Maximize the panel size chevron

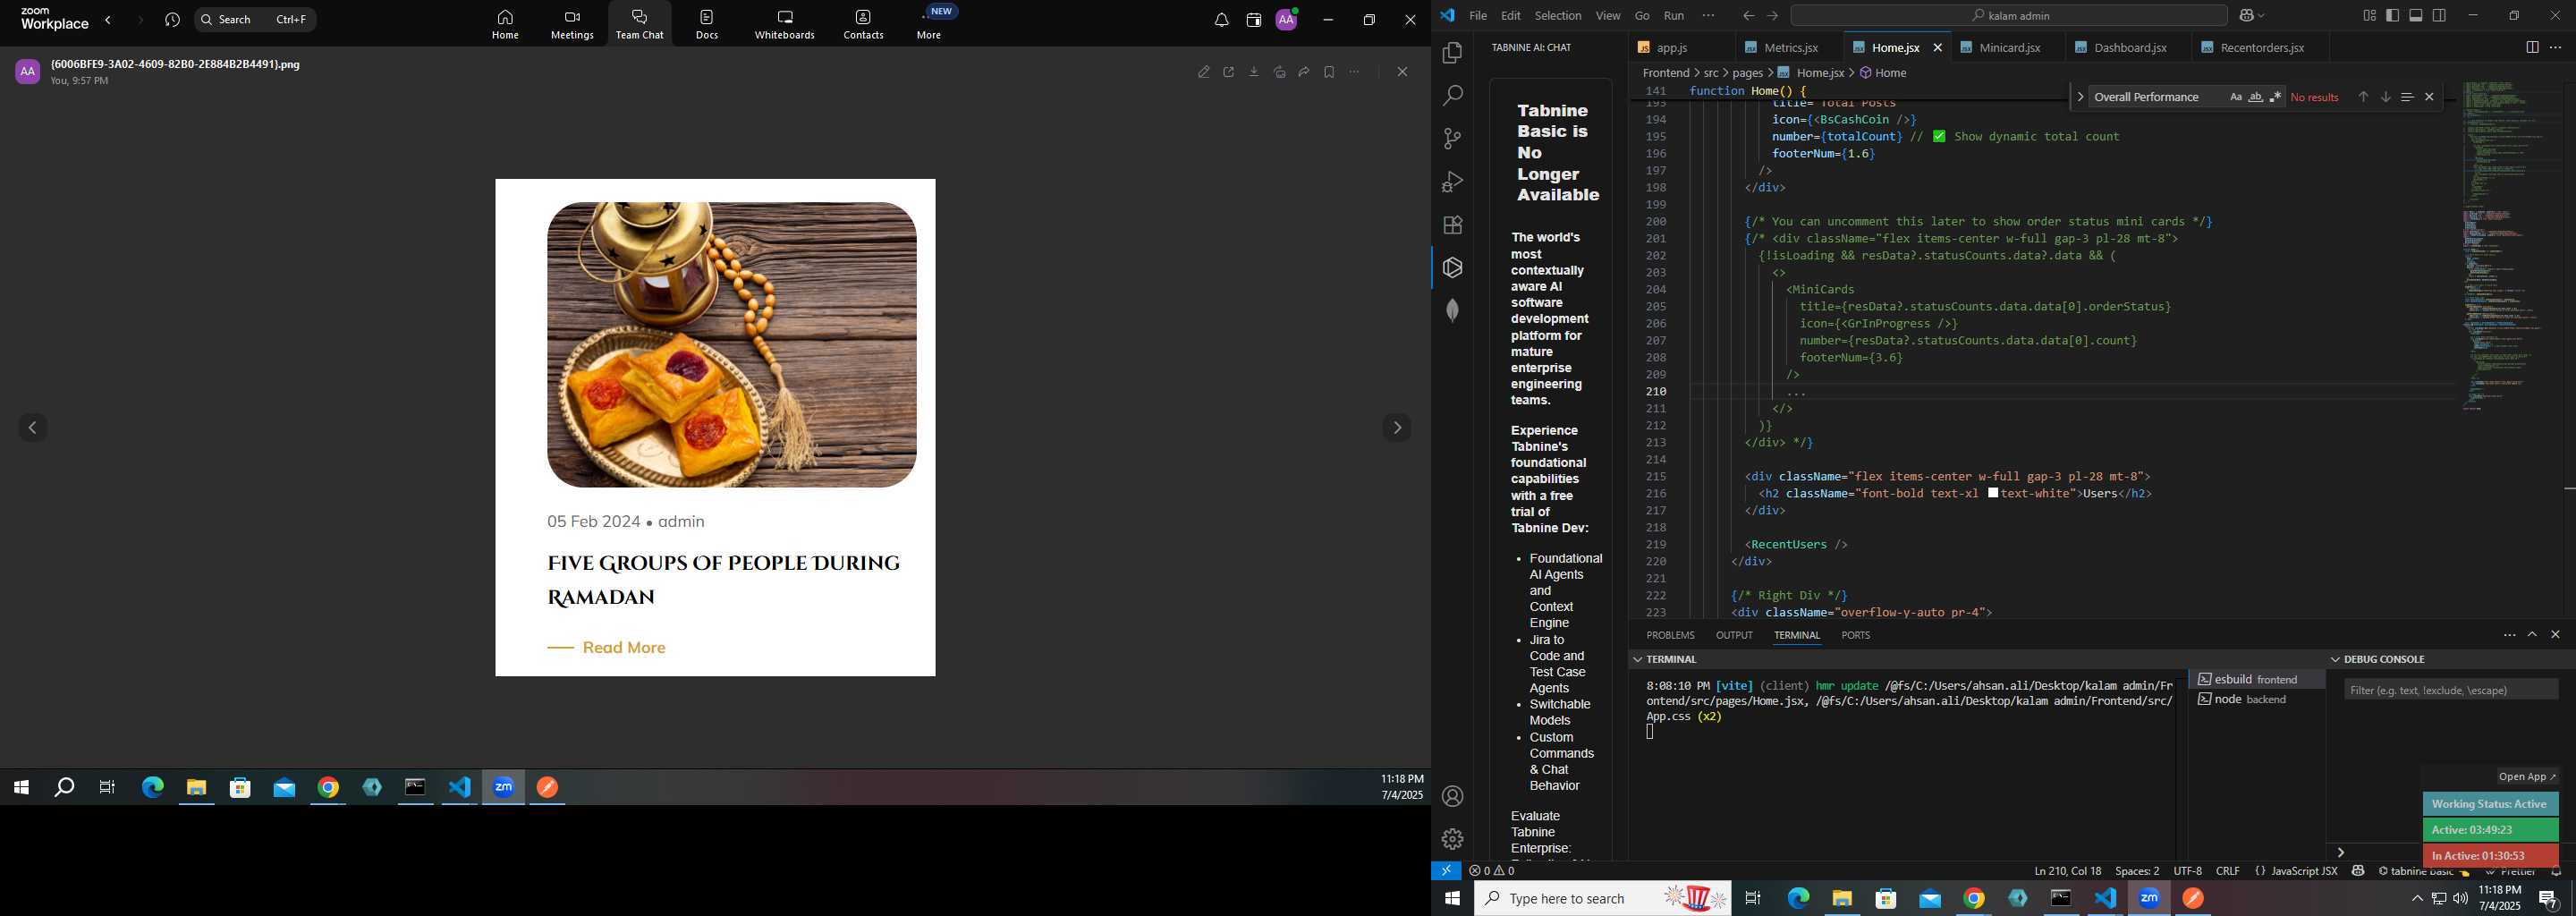2532,634
